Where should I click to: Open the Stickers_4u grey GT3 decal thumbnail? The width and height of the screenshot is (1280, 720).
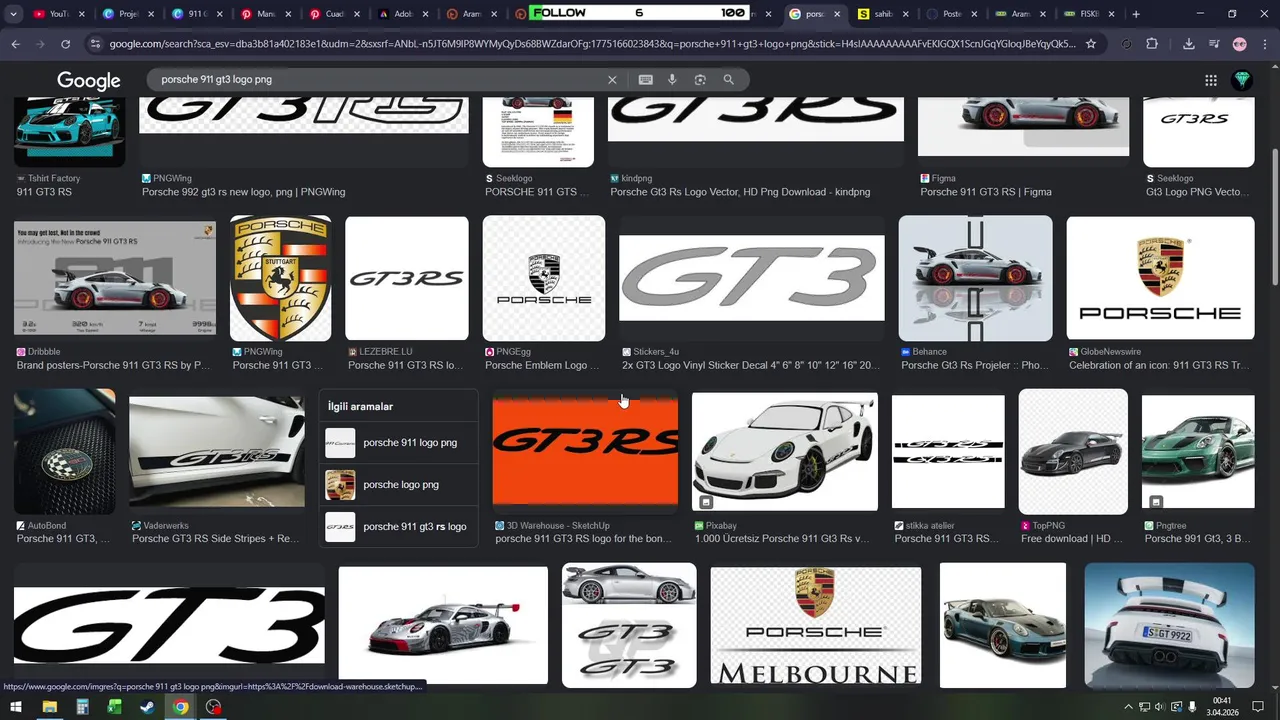click(752, 278)
